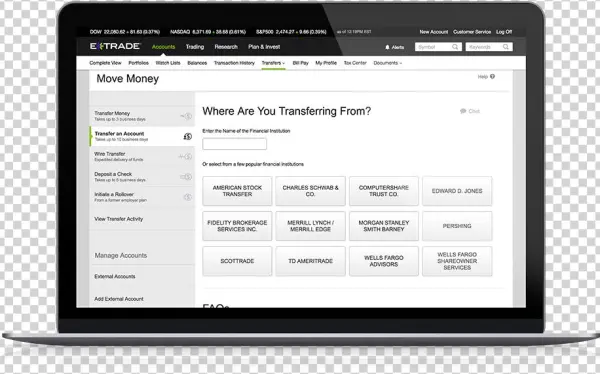This screenshot has width=600, height=374.
Task: Open the Trading top menu
Action: (x=195, y=47)
